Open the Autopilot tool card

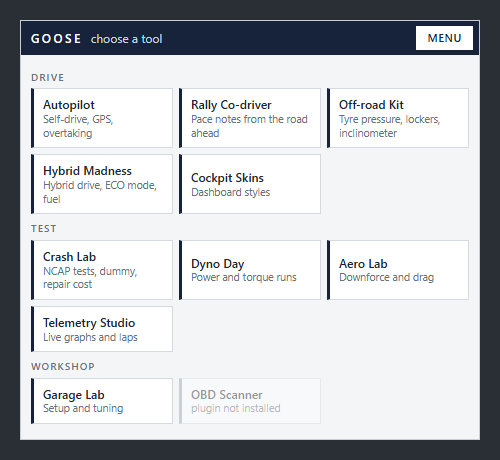(x=102, y=118)
